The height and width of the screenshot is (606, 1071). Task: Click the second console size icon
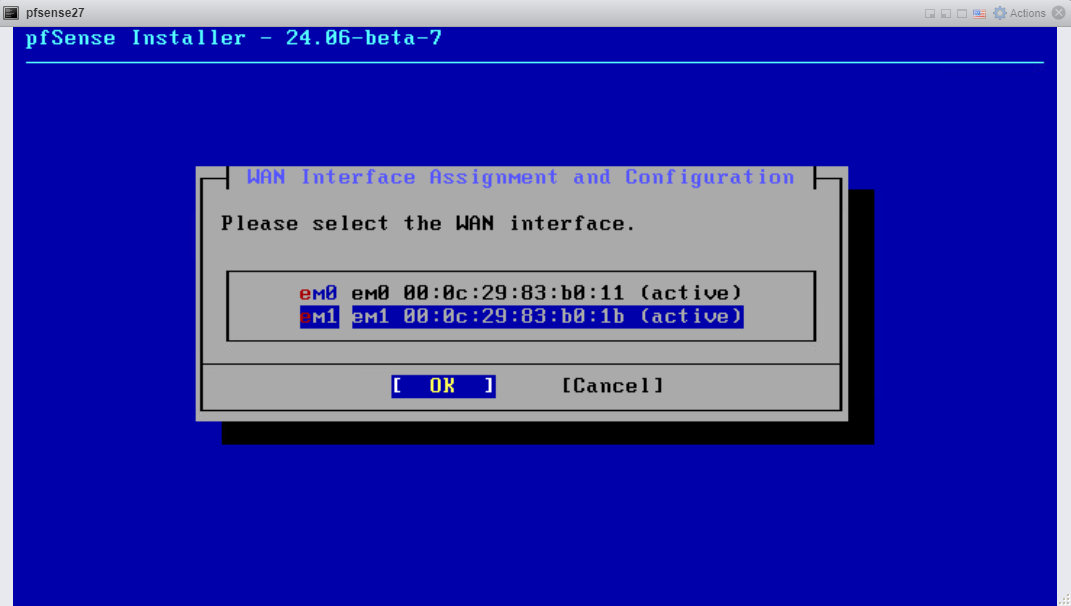pyautogui.click(x=946, y=13)
